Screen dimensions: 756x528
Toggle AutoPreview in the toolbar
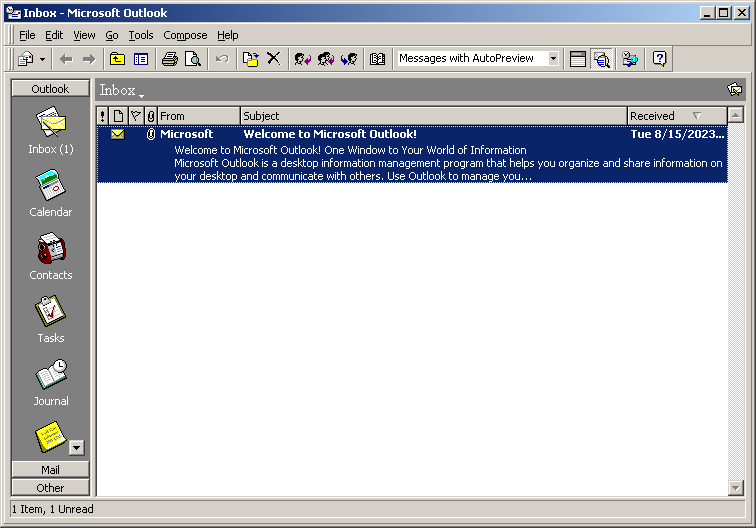(x=601, y=59)
